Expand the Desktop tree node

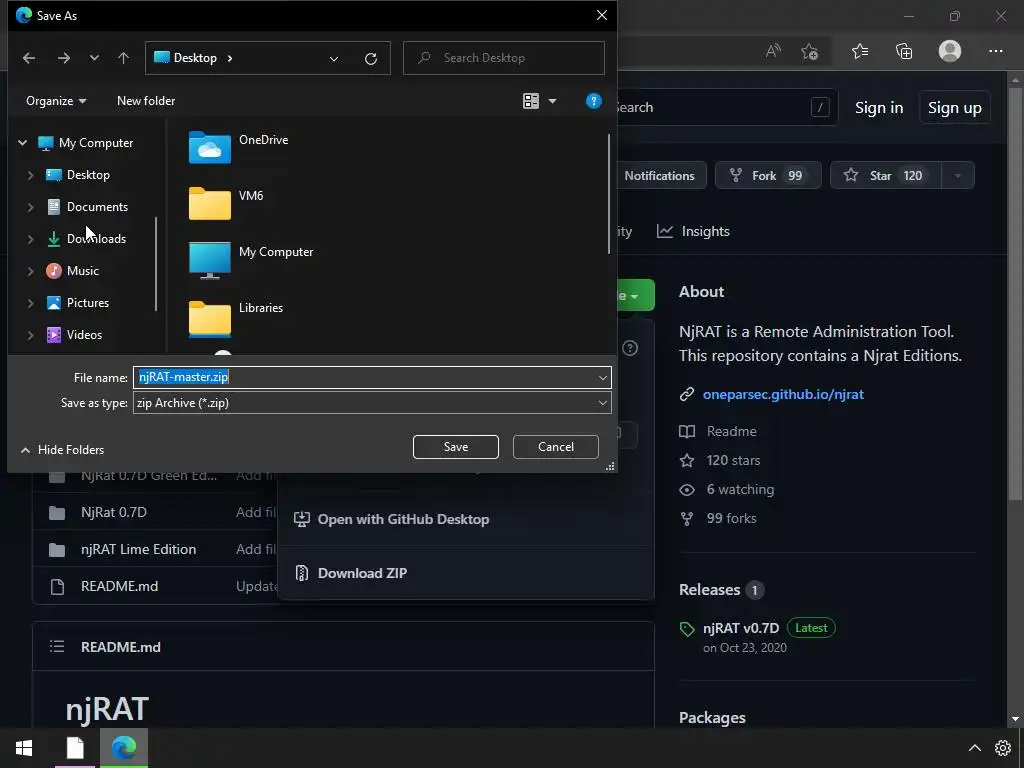click(30, 175)
